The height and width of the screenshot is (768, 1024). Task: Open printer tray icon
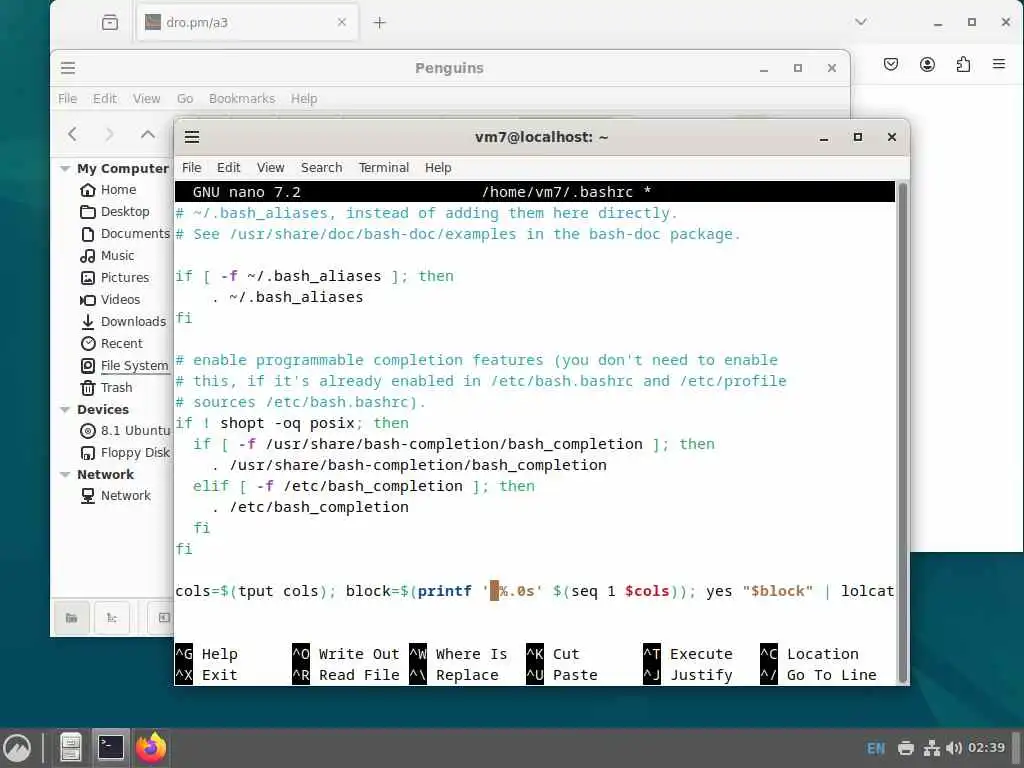tap(906, 748)
